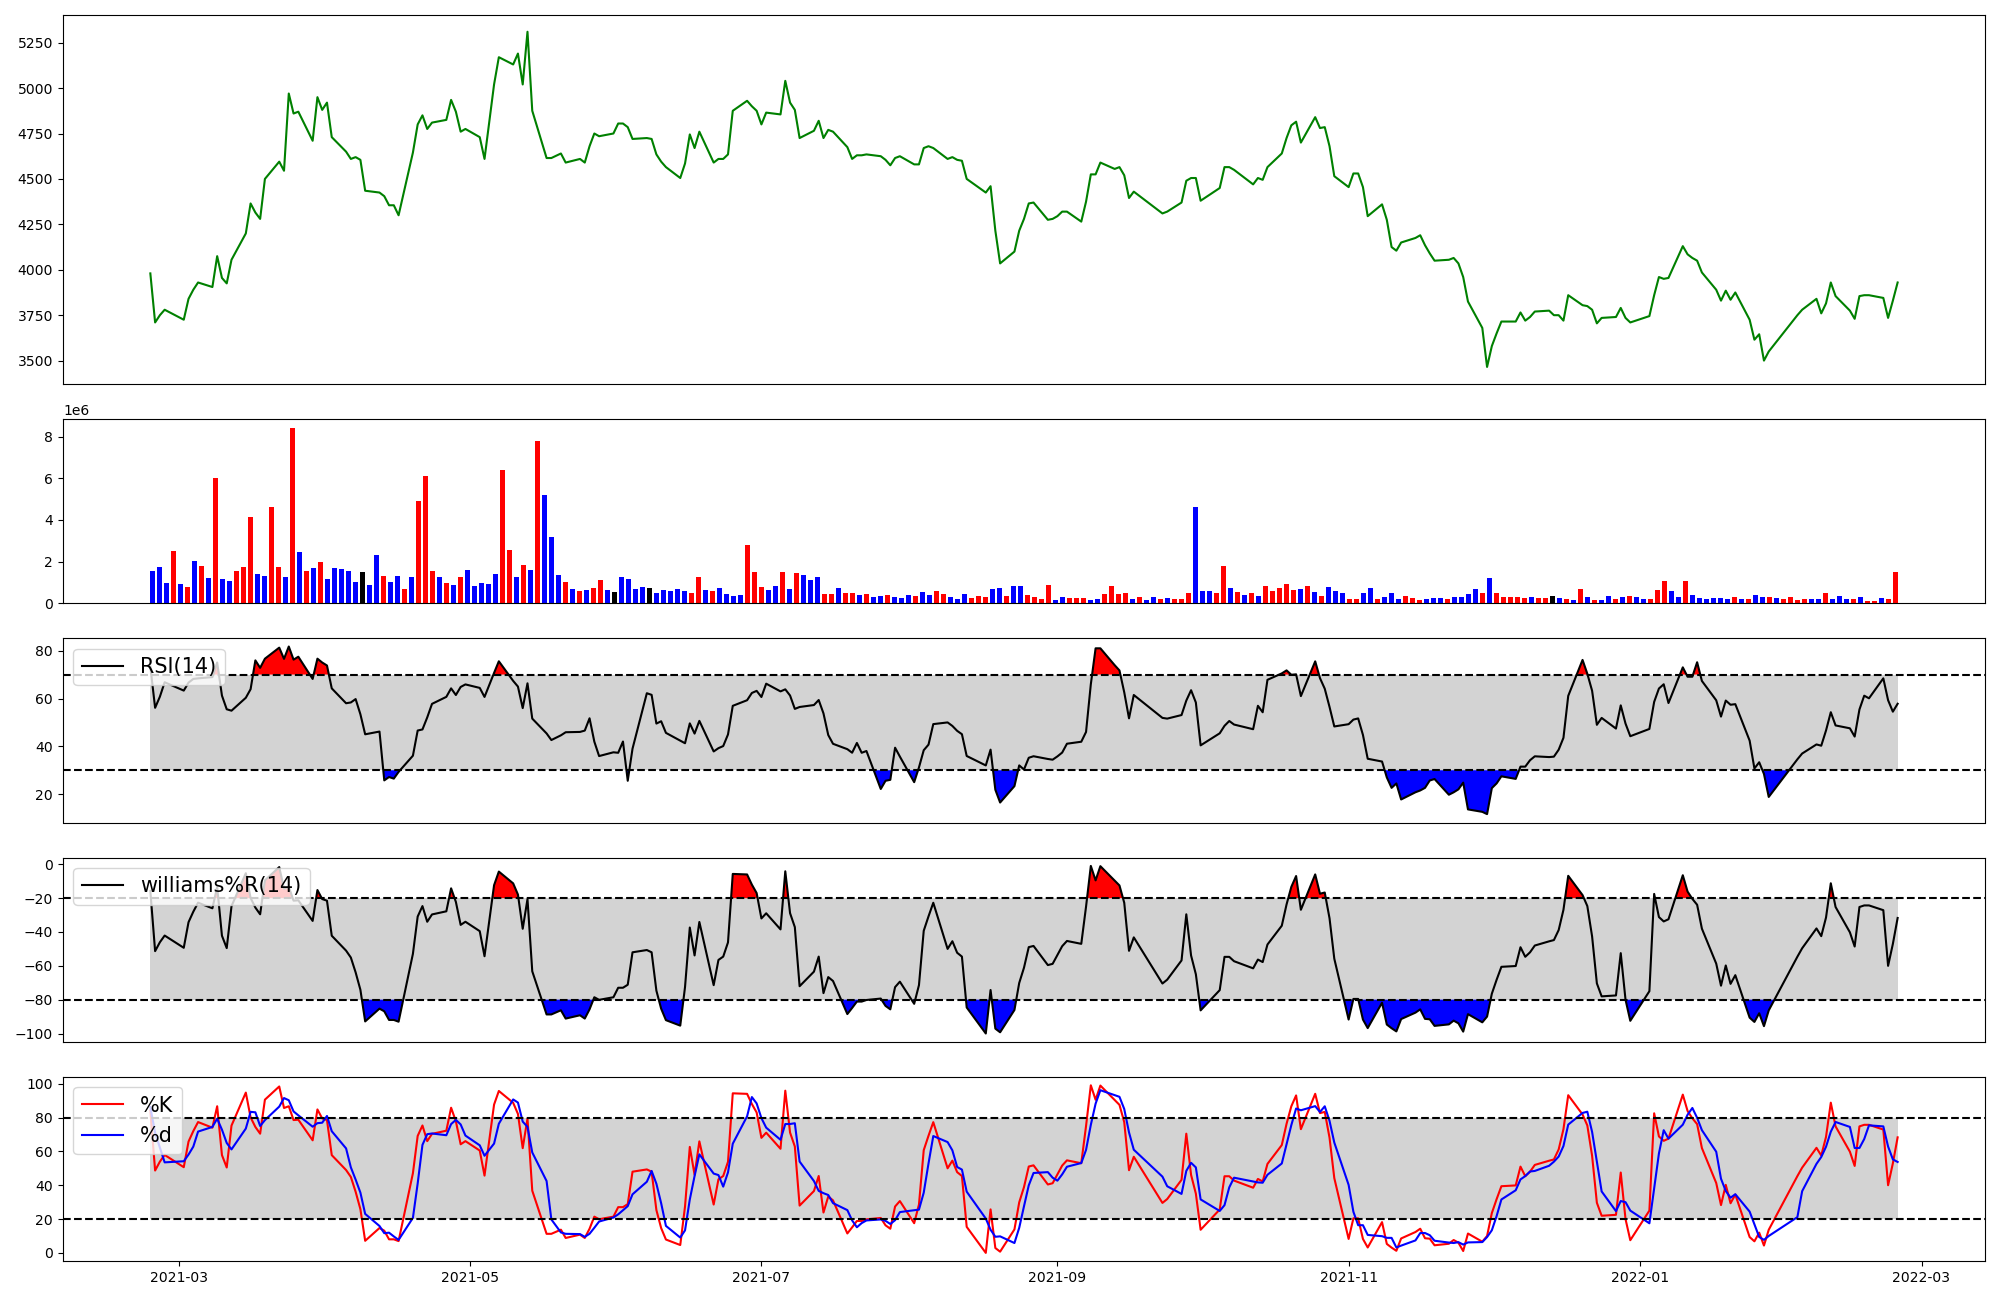Click the lowest dip of the green price line
This screenshot has height=1300, width=2000.
tap(1486, 365)
